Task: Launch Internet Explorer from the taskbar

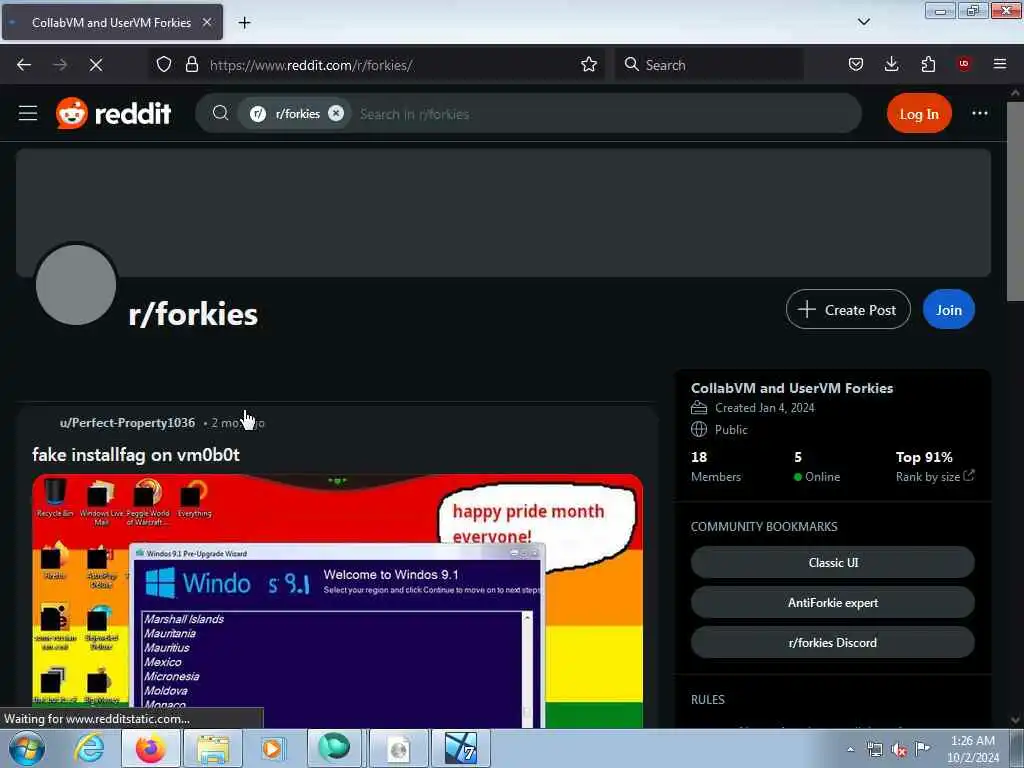Action: point(89,748)
